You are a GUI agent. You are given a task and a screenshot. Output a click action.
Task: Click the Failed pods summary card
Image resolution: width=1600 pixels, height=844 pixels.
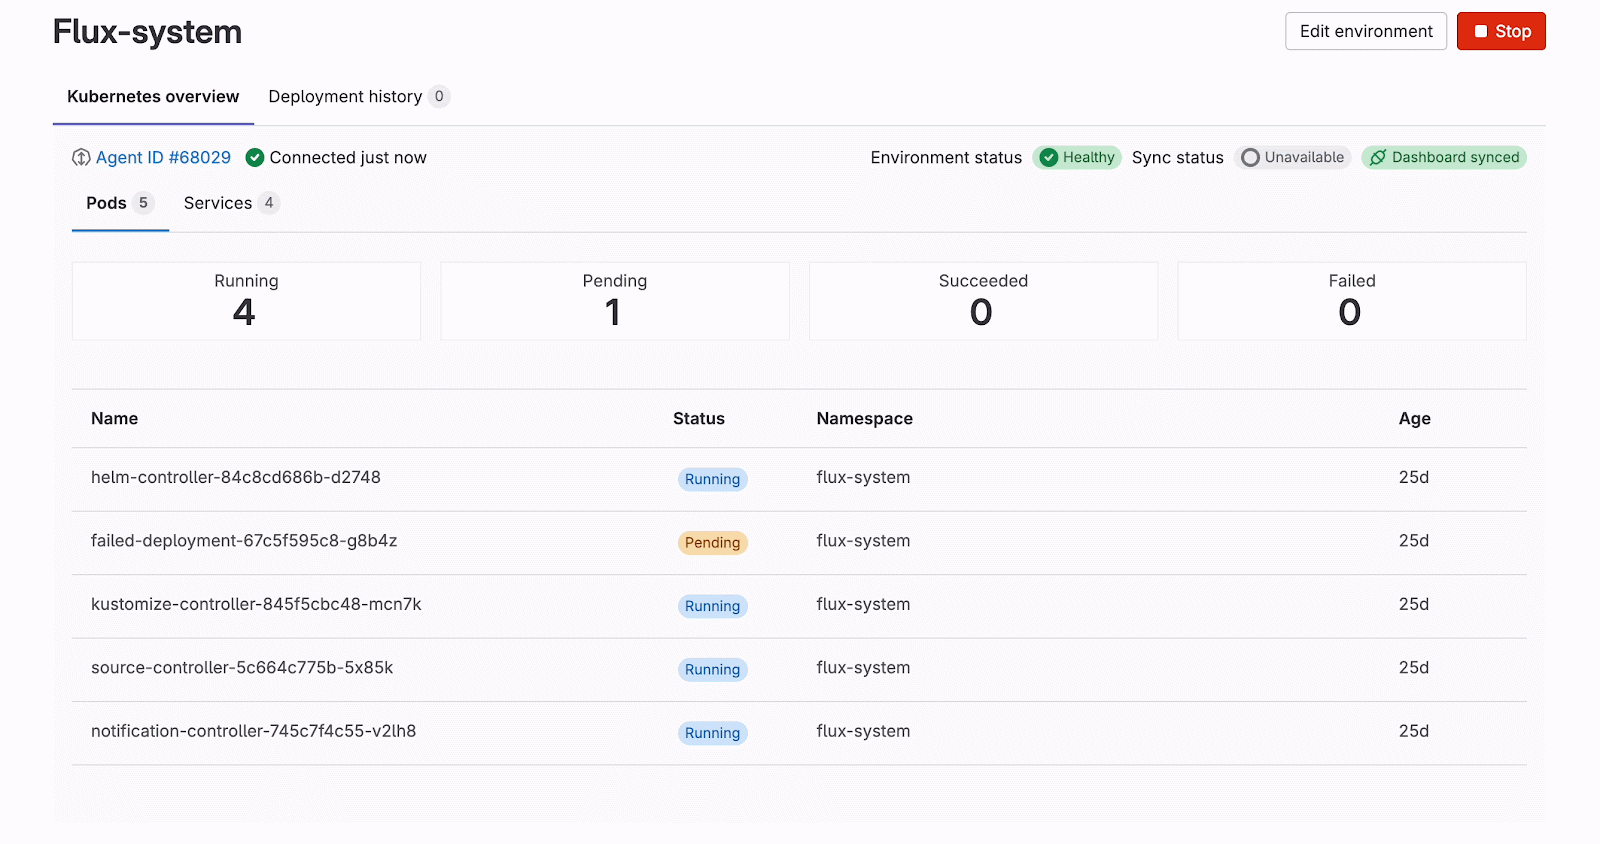(1352, 301)
